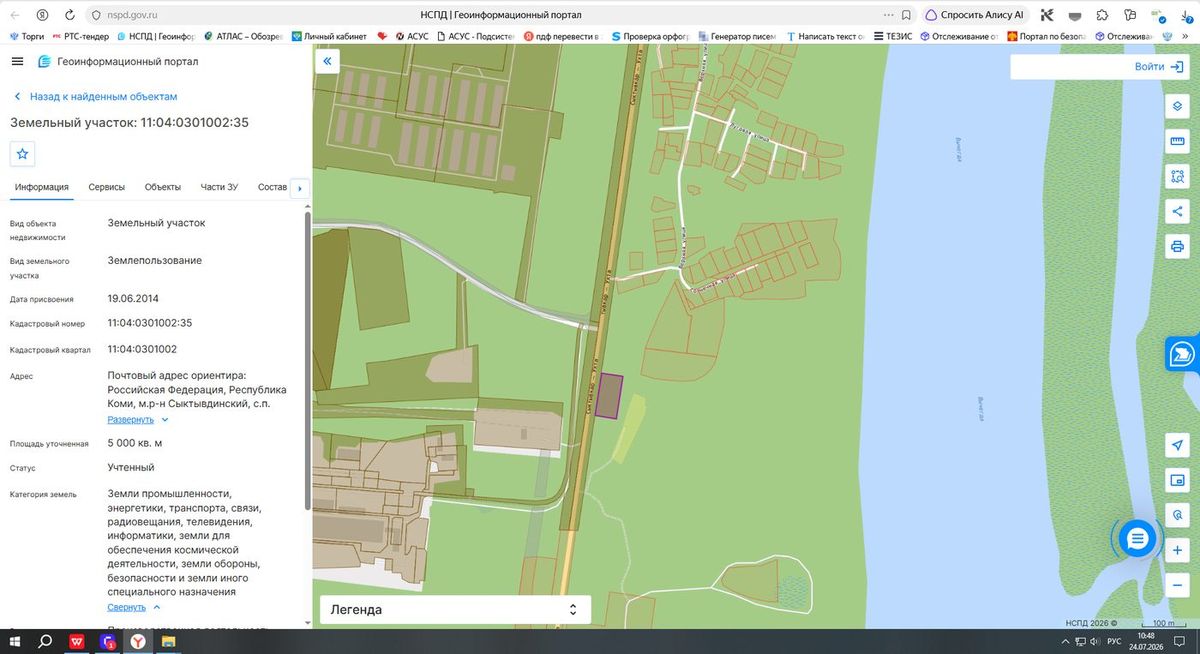The image size is (1200, 654).
Task: Open the map layers tool
Action: [x=1177, y=106]
